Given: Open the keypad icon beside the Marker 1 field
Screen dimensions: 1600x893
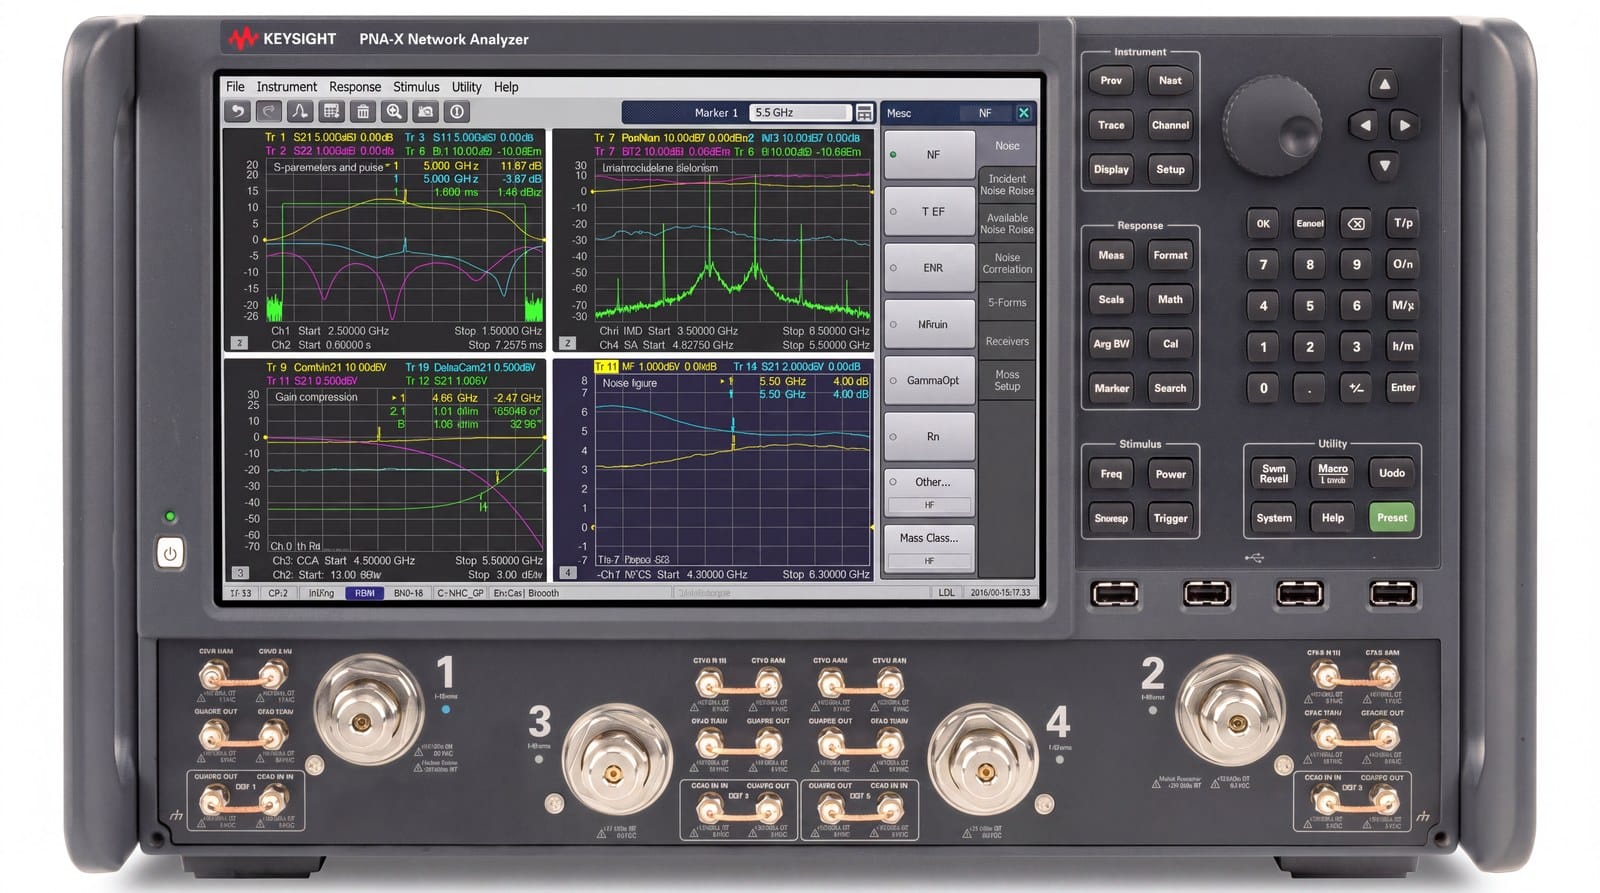Looking at the screenshot, I should point(865,113).
